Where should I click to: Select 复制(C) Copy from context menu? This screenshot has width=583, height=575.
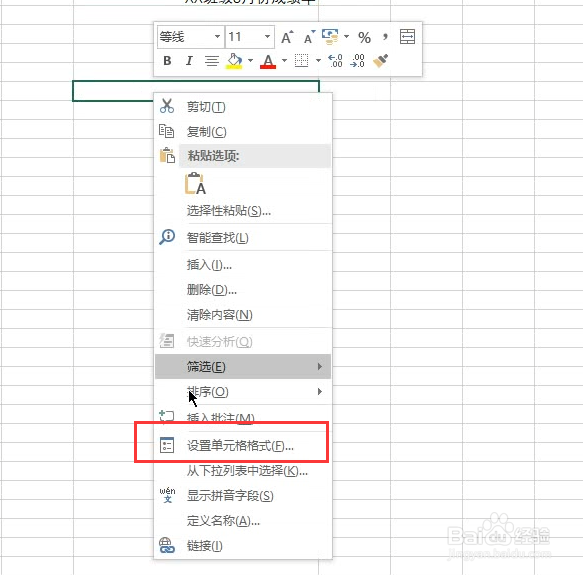(243, 131)
